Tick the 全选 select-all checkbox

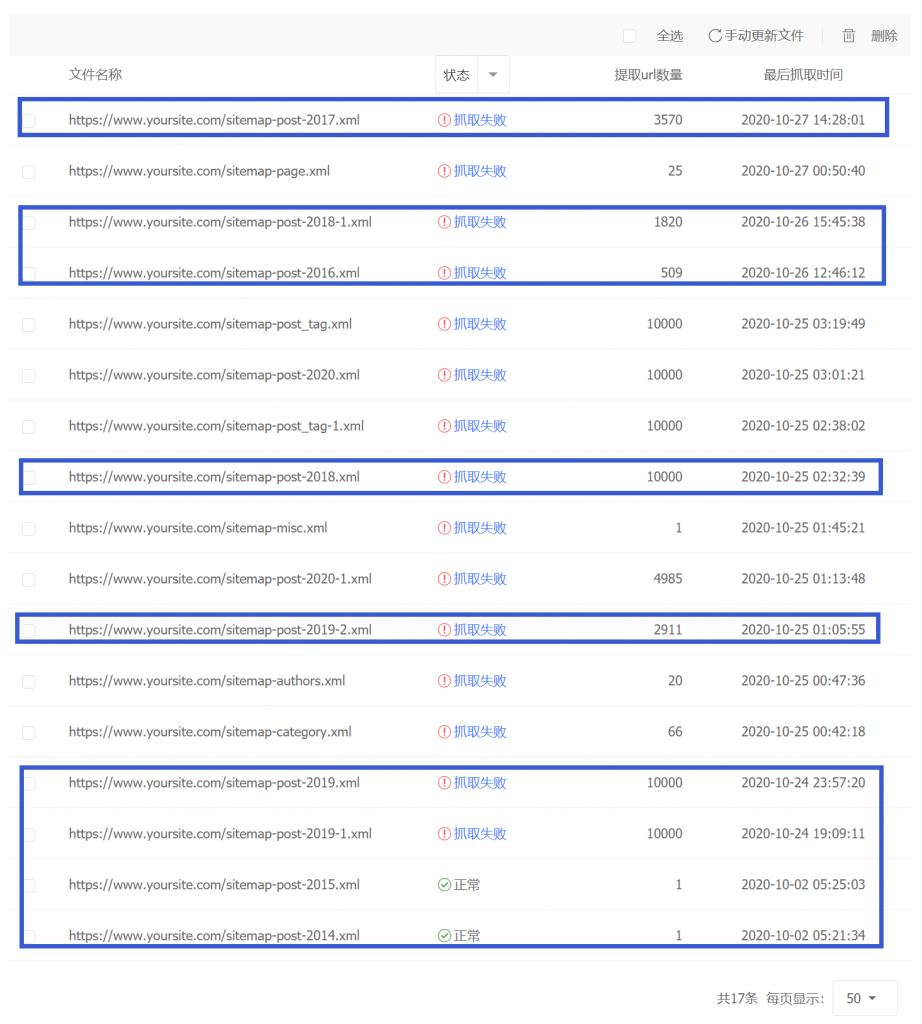[x=629, y=36]
